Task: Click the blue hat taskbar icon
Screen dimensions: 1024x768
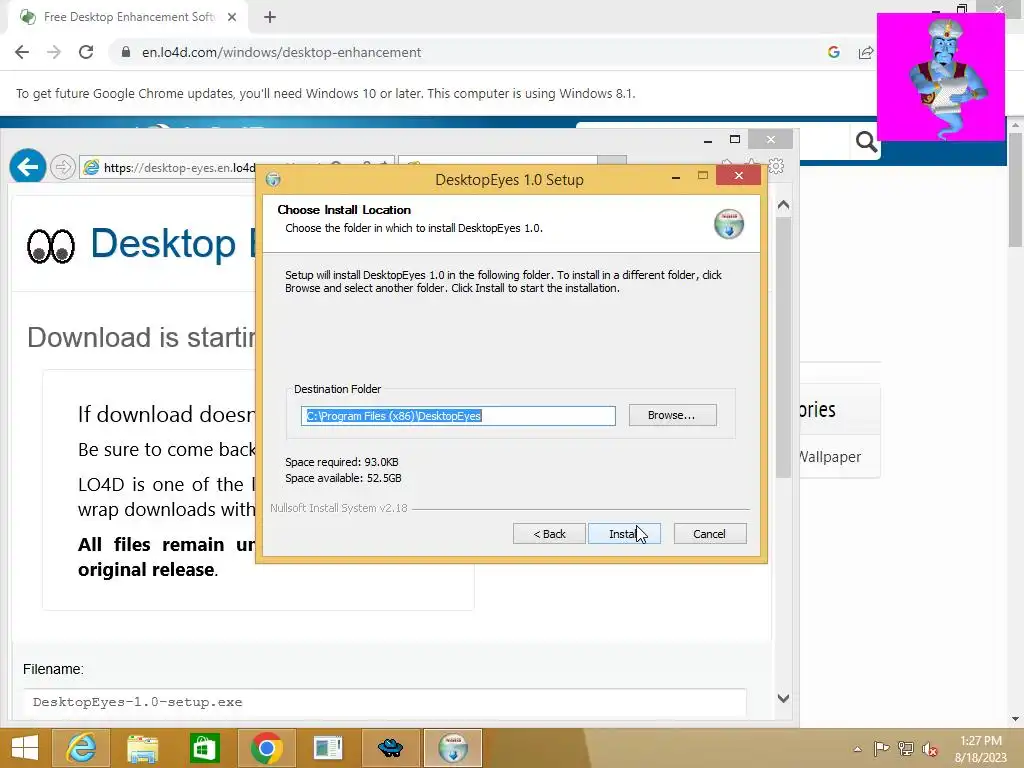Action: coord(390,748)
